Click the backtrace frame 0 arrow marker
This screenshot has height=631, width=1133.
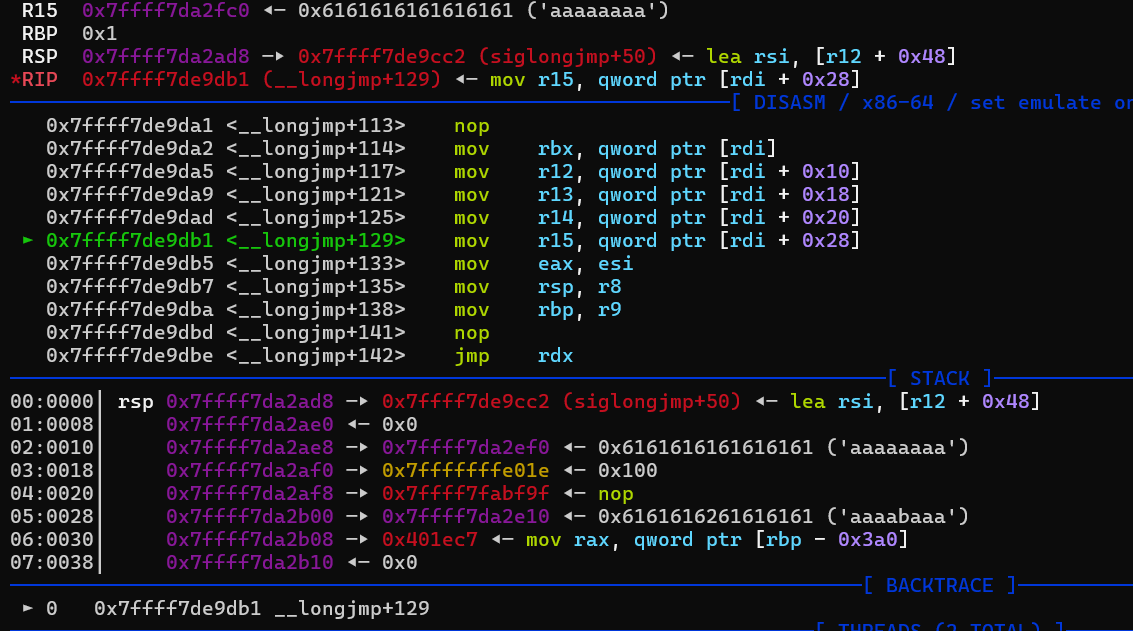27,608
